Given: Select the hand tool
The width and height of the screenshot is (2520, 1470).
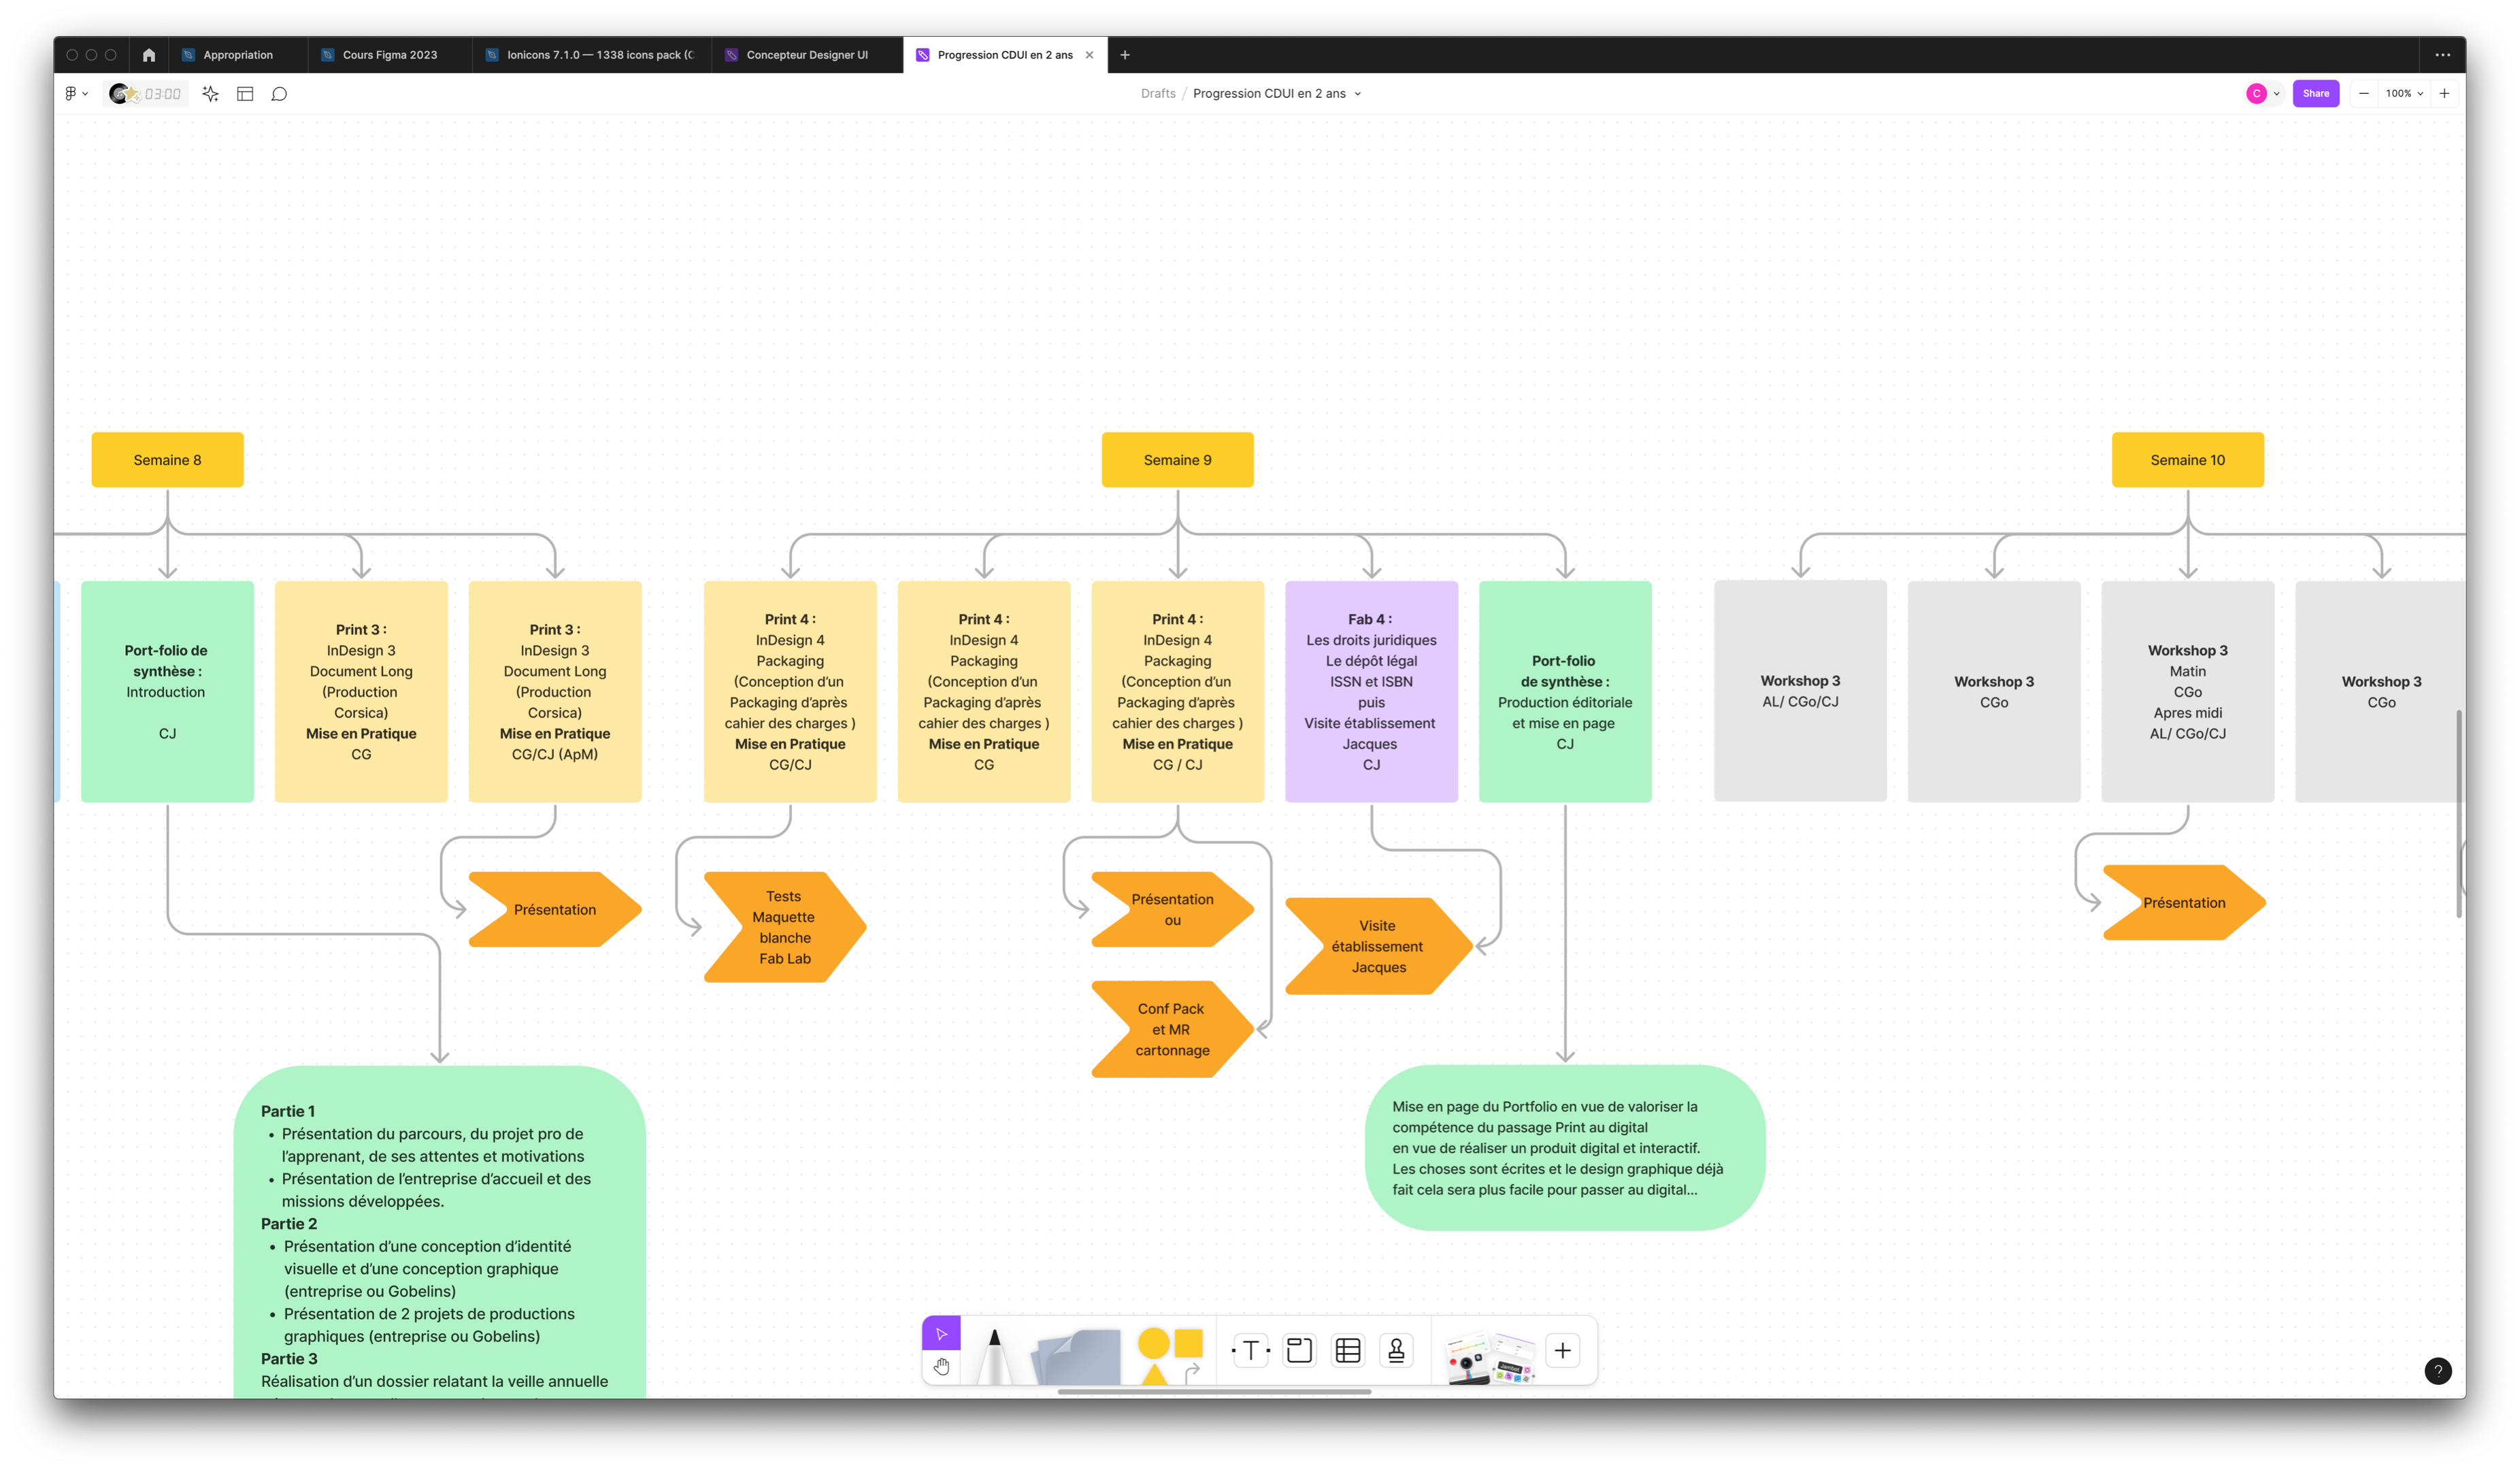Looking at the screenshot, I should pyautogui.click(x=941, y=1367).
